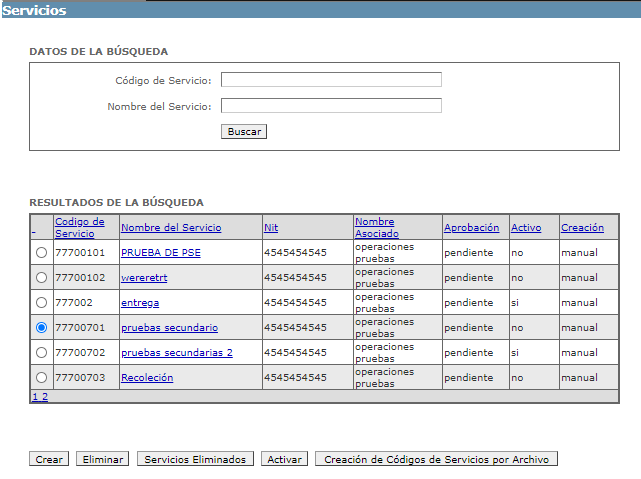Sort by Nit column header
The width and height of the screenshot is (641, 479).
(x=271, y=228)
